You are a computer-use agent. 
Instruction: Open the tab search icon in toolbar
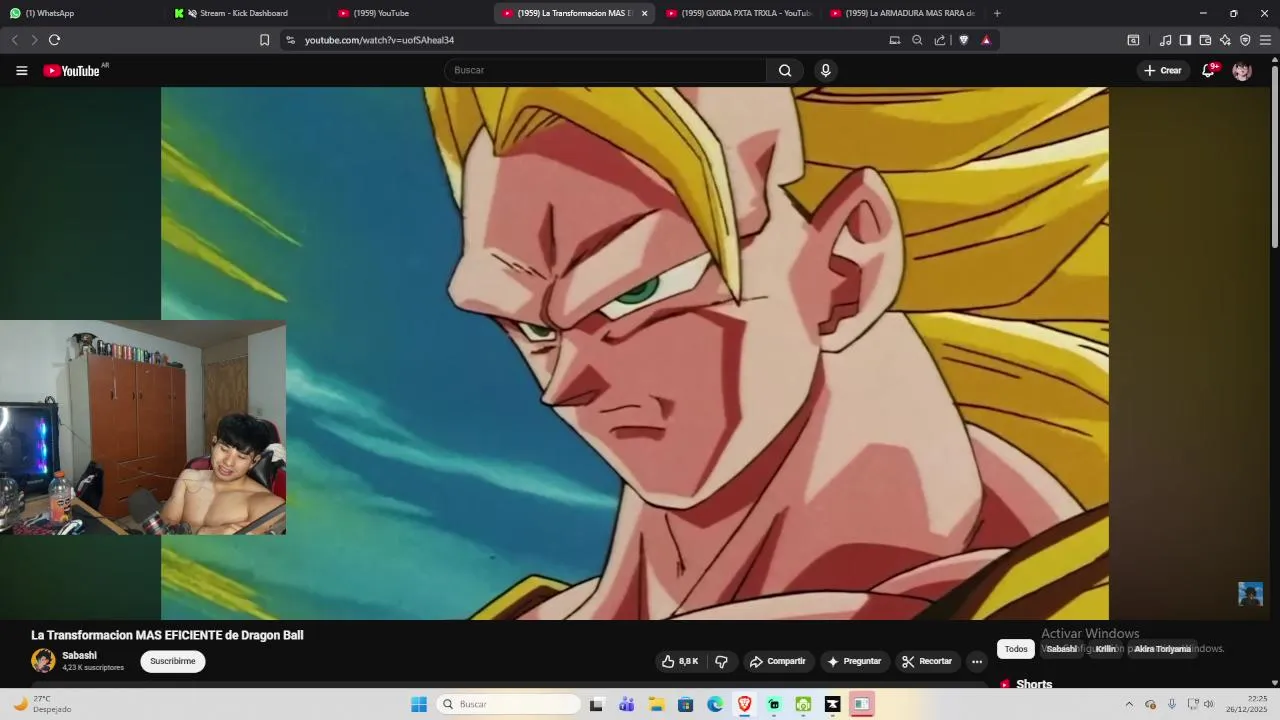[1133, 40]
